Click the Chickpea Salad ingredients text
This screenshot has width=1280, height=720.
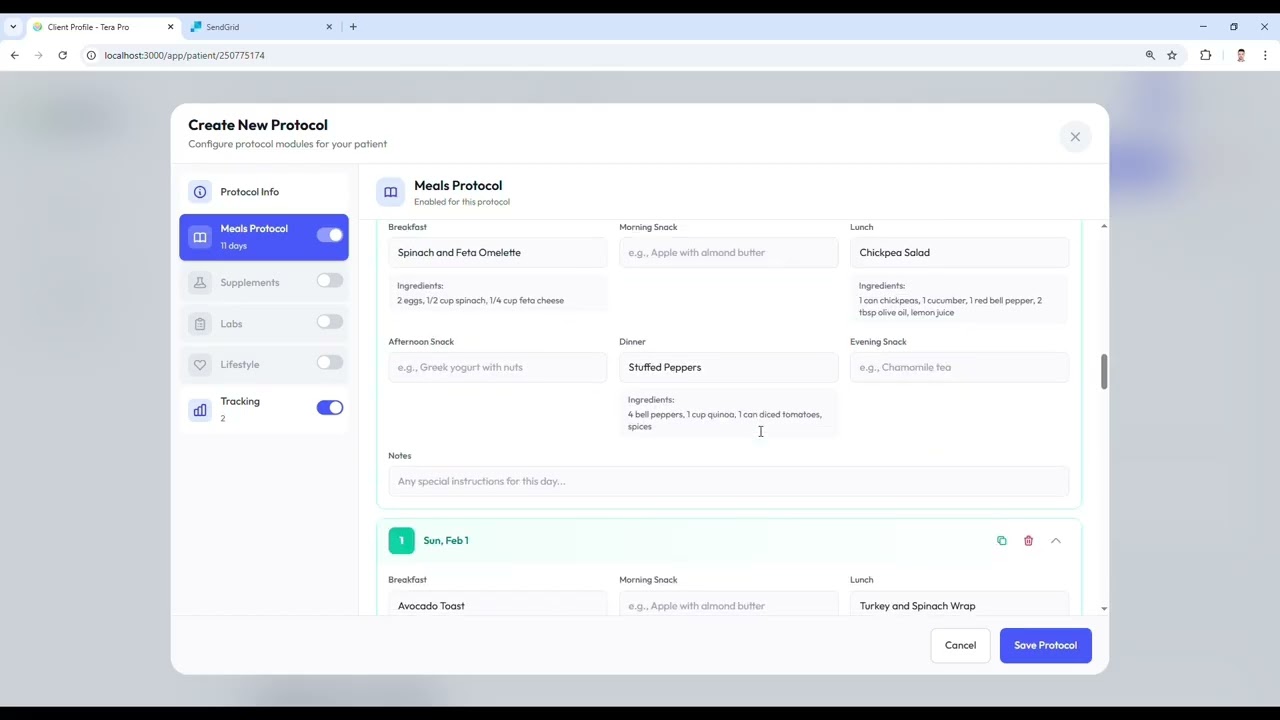pyautogui.click(x=950, y=306)
